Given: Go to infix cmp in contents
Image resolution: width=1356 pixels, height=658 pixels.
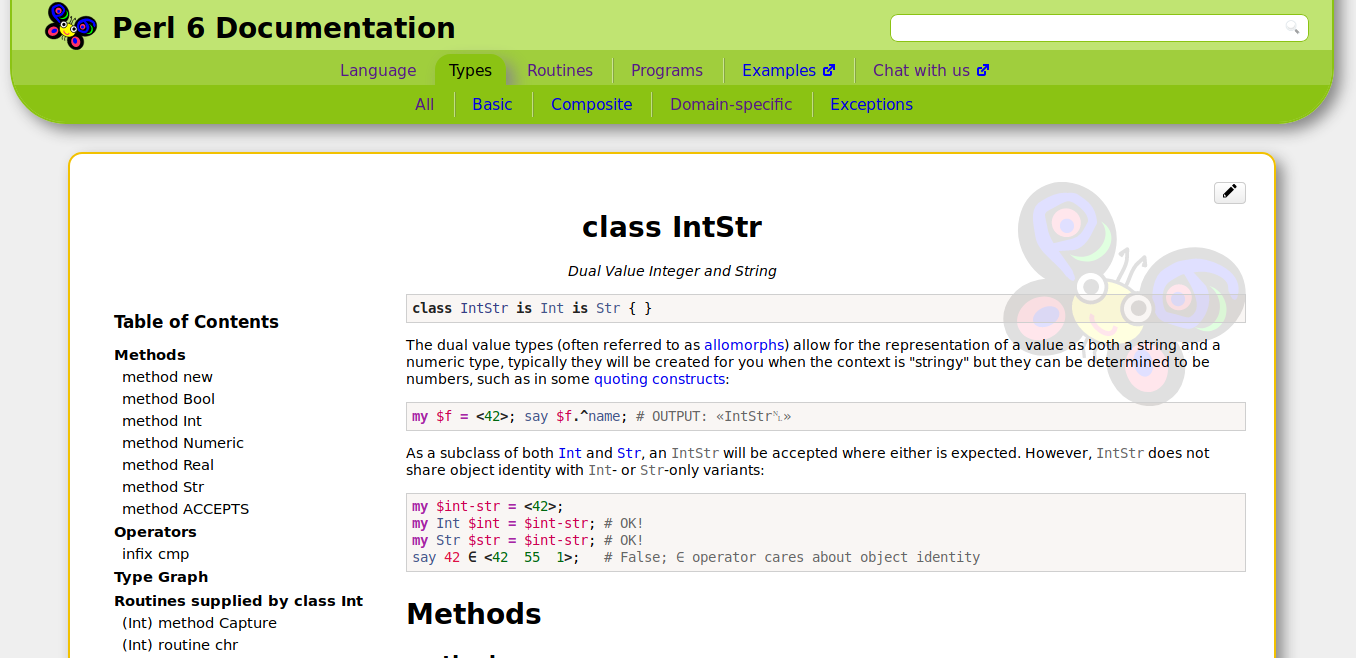Looking at the screenshot, I should point(155,554).
